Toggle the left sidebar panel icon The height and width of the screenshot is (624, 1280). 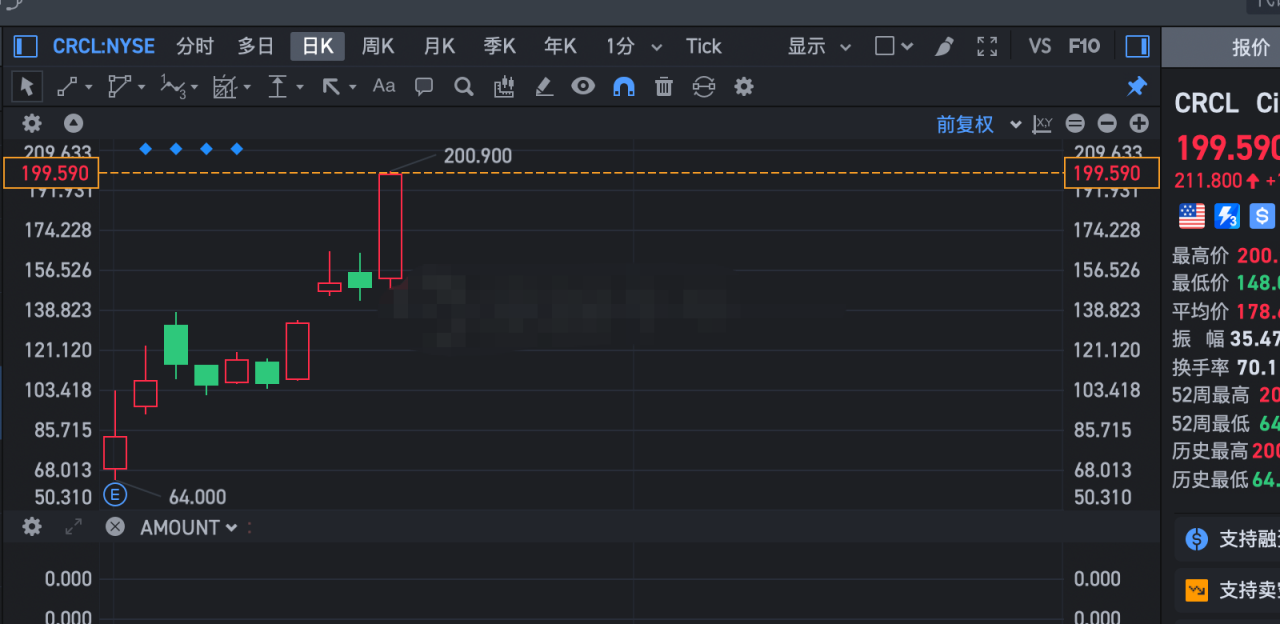(25, 46)
